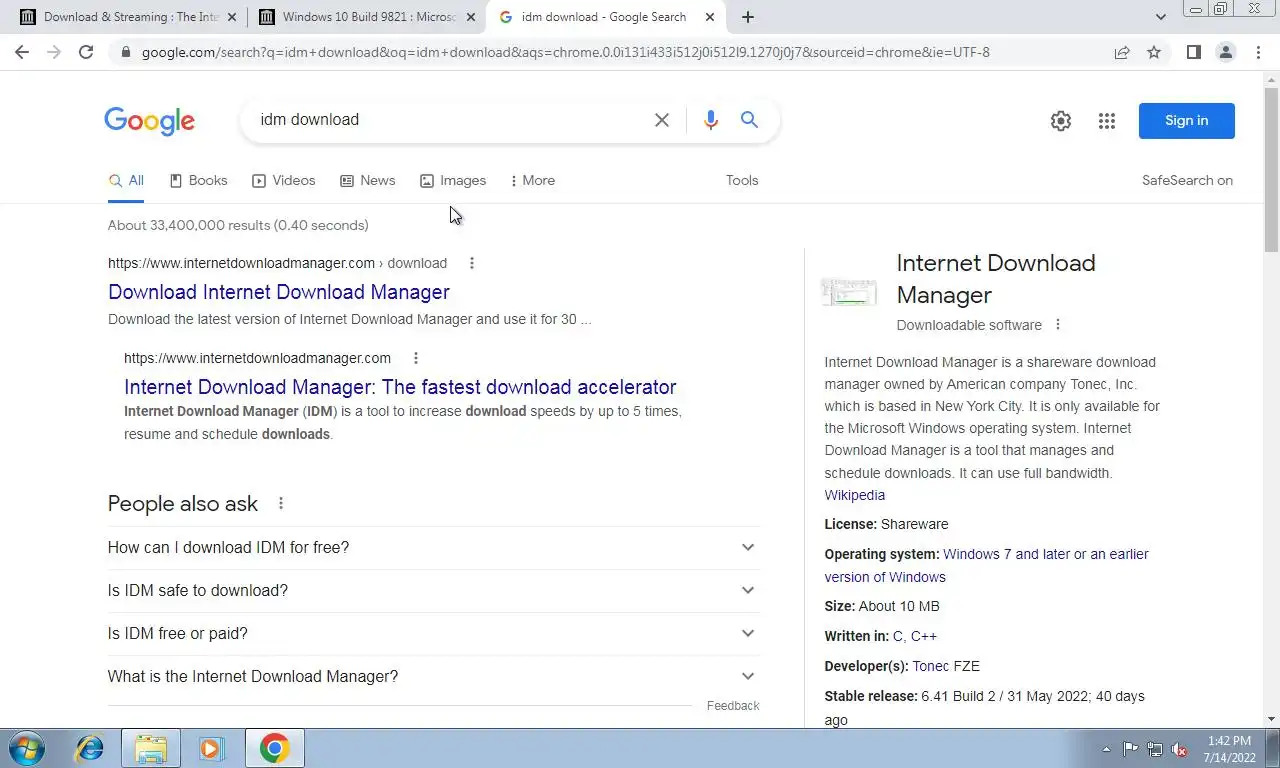1280x768 pixels.
Task: Open Windows Media Player from taskbar
Action: tap(211, 748)
